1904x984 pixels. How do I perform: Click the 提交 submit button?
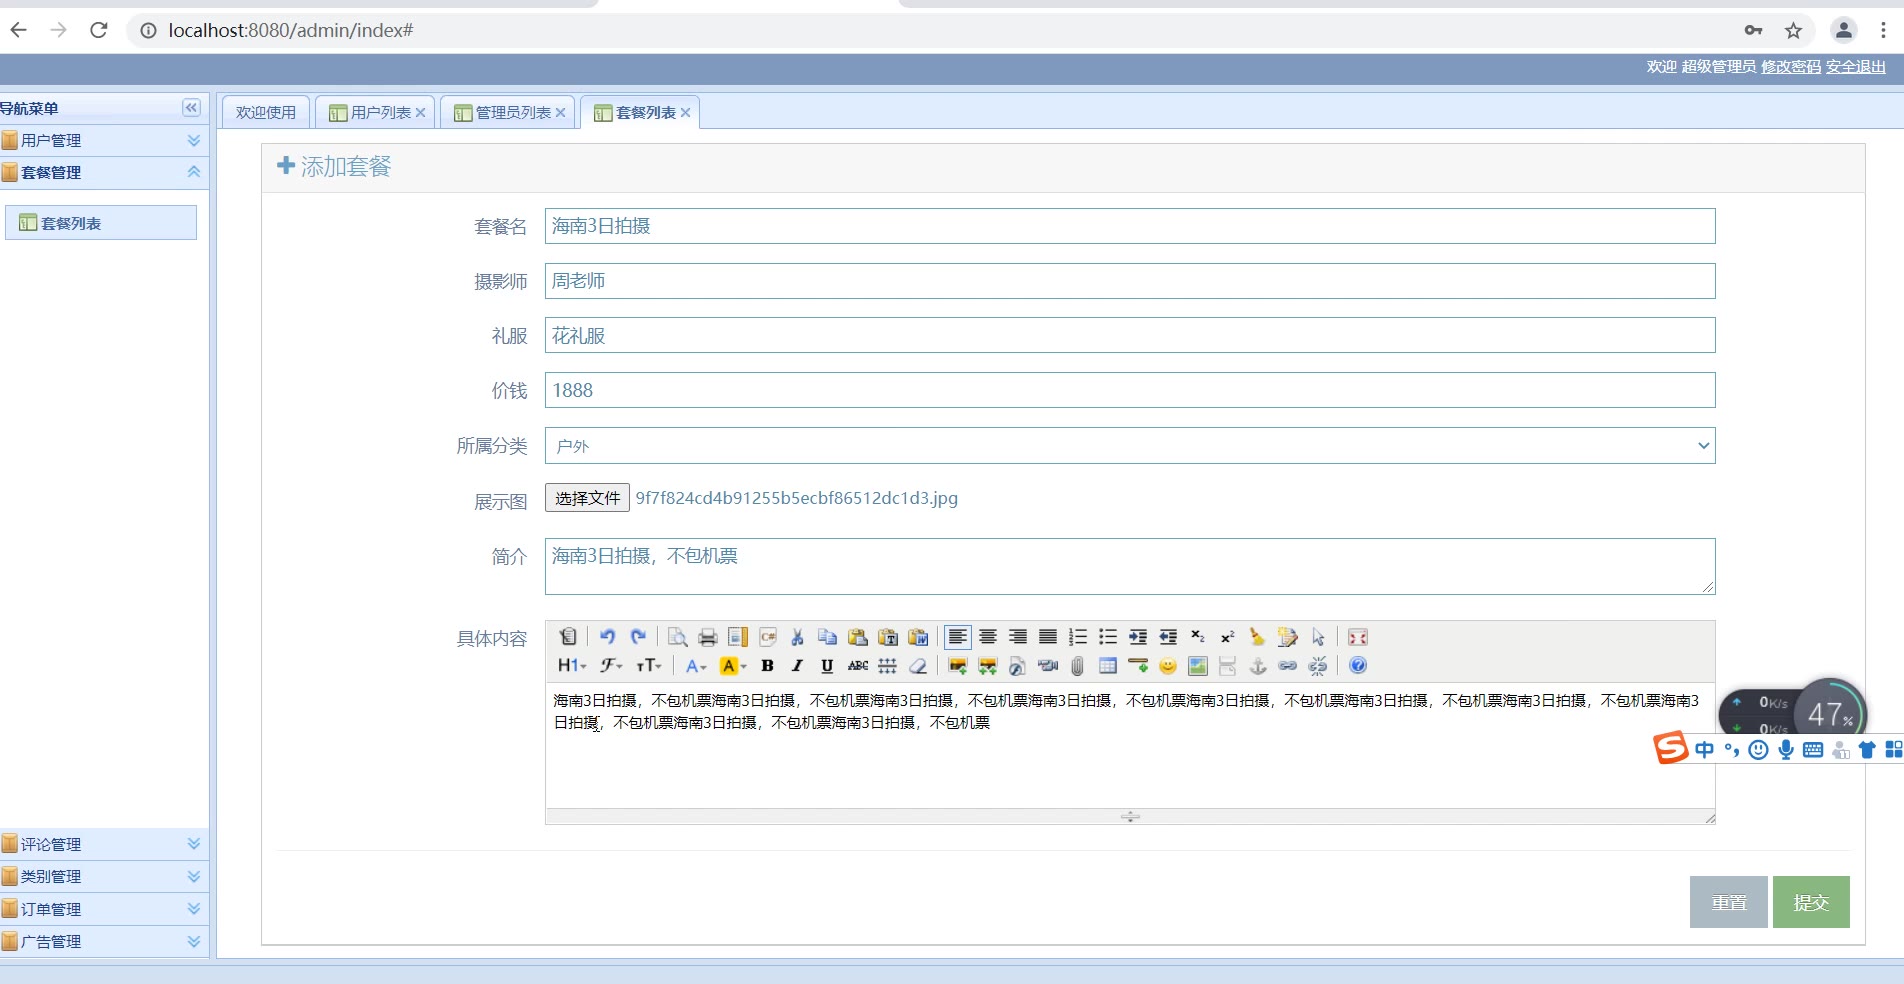click(x=1811, y=902)
